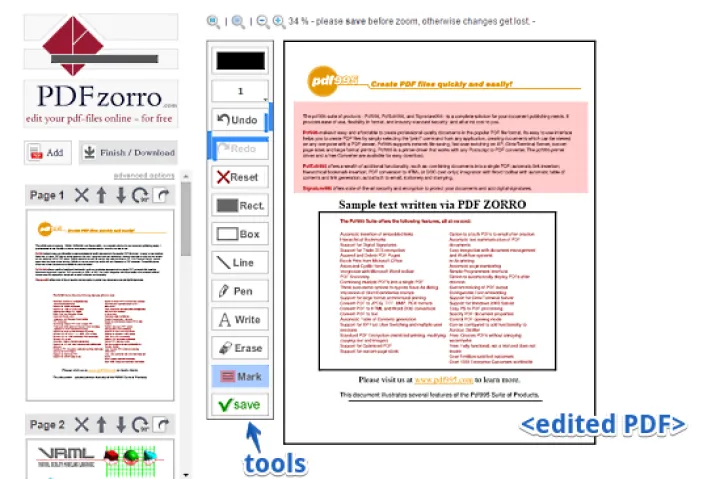Click the www.pdf995.com link in document
720x479 pixels.
tap(444, 380)
